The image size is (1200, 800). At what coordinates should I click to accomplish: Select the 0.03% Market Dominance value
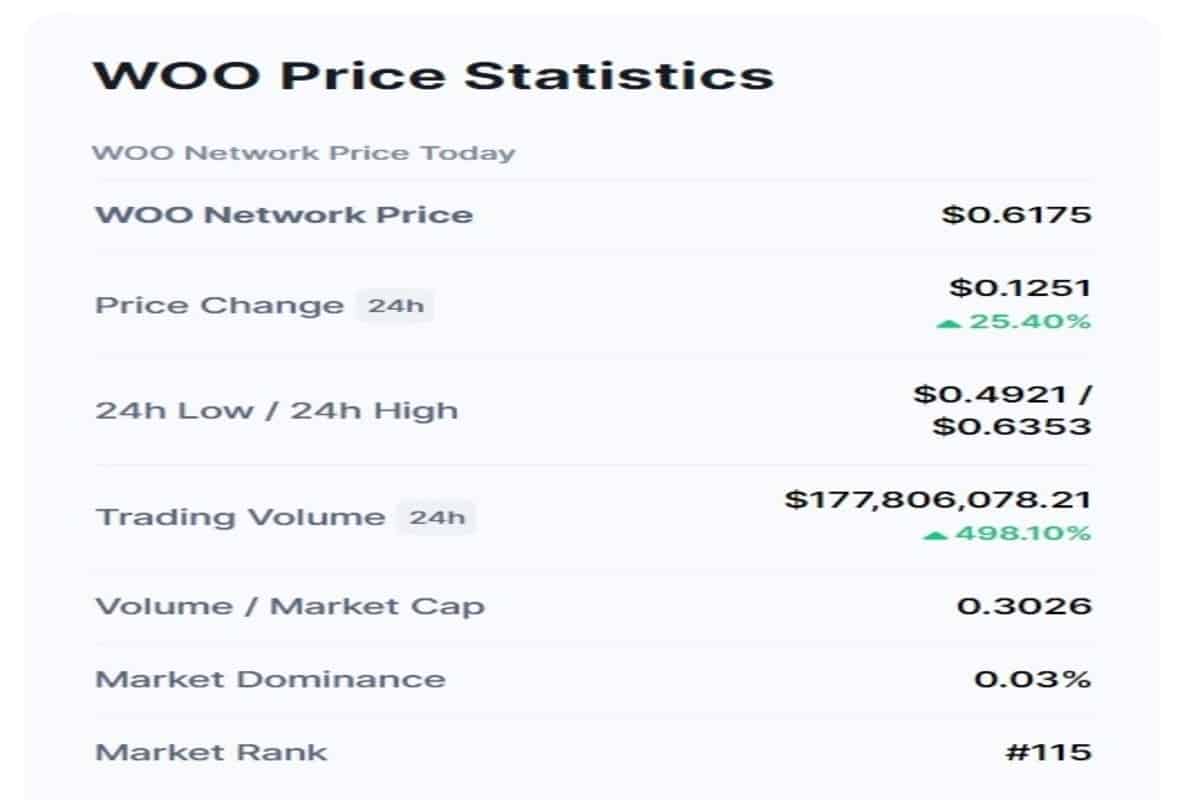point(1033,679)
